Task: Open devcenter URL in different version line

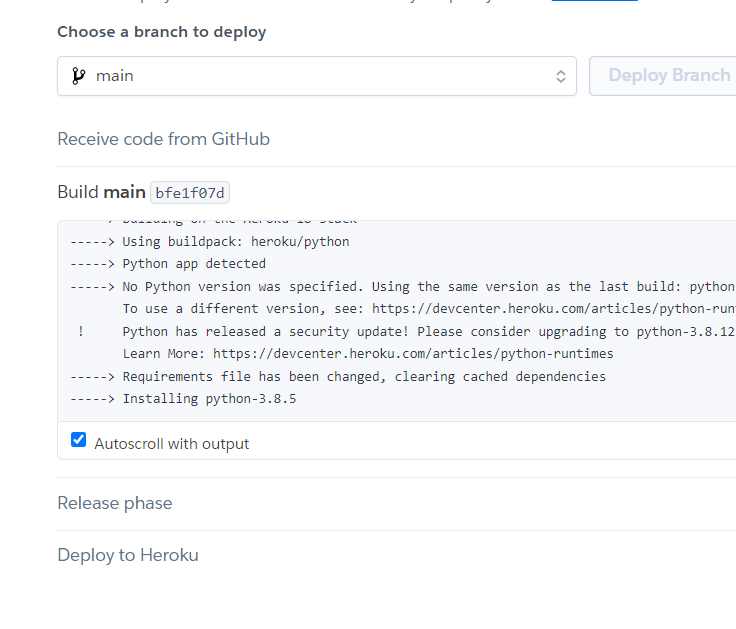Action: click(x=554, y=309)
